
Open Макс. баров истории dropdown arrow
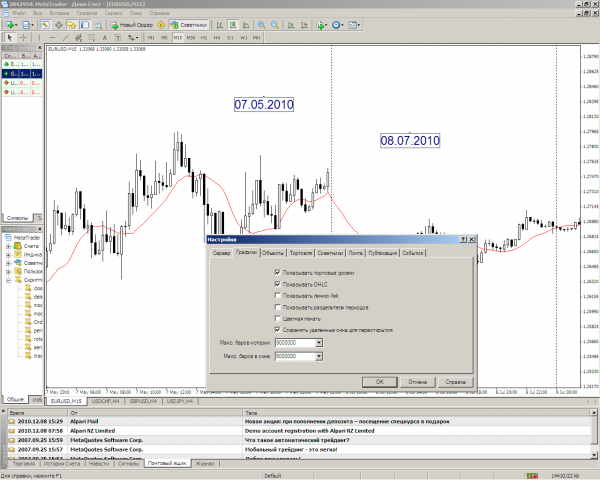pos(319,343)
